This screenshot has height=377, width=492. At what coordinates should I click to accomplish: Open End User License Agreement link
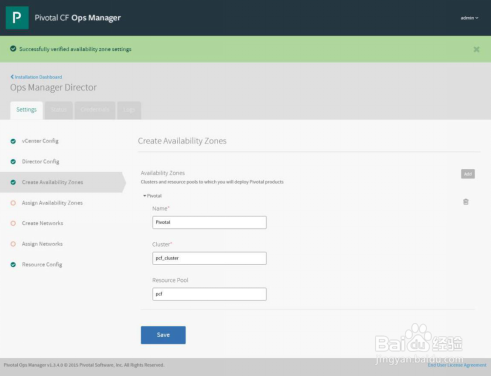pyautogui.click(x=457, y=365)
